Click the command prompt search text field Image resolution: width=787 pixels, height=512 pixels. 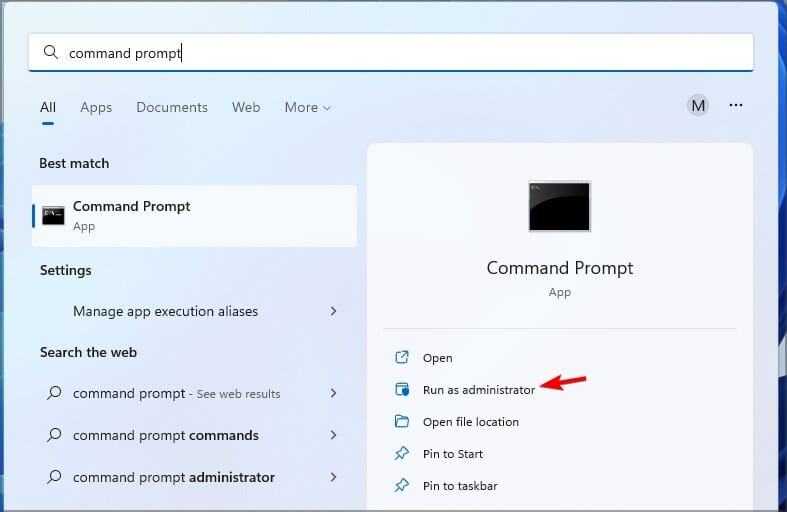coord(390,52)
